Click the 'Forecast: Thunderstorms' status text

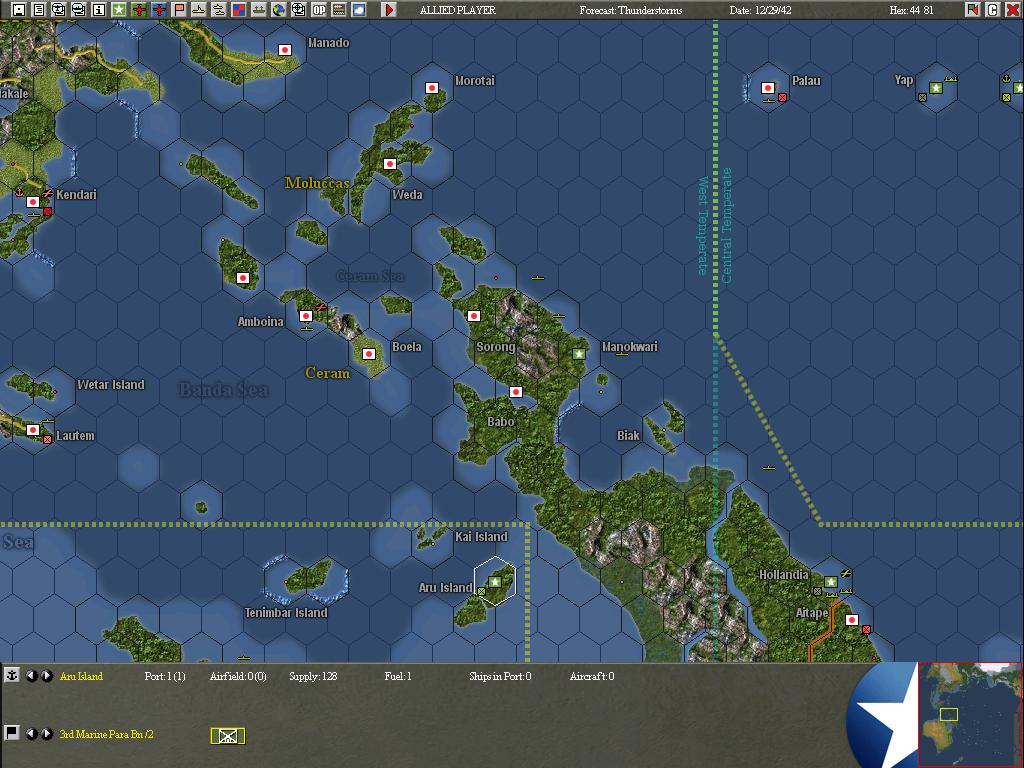(x=631, y=10)
